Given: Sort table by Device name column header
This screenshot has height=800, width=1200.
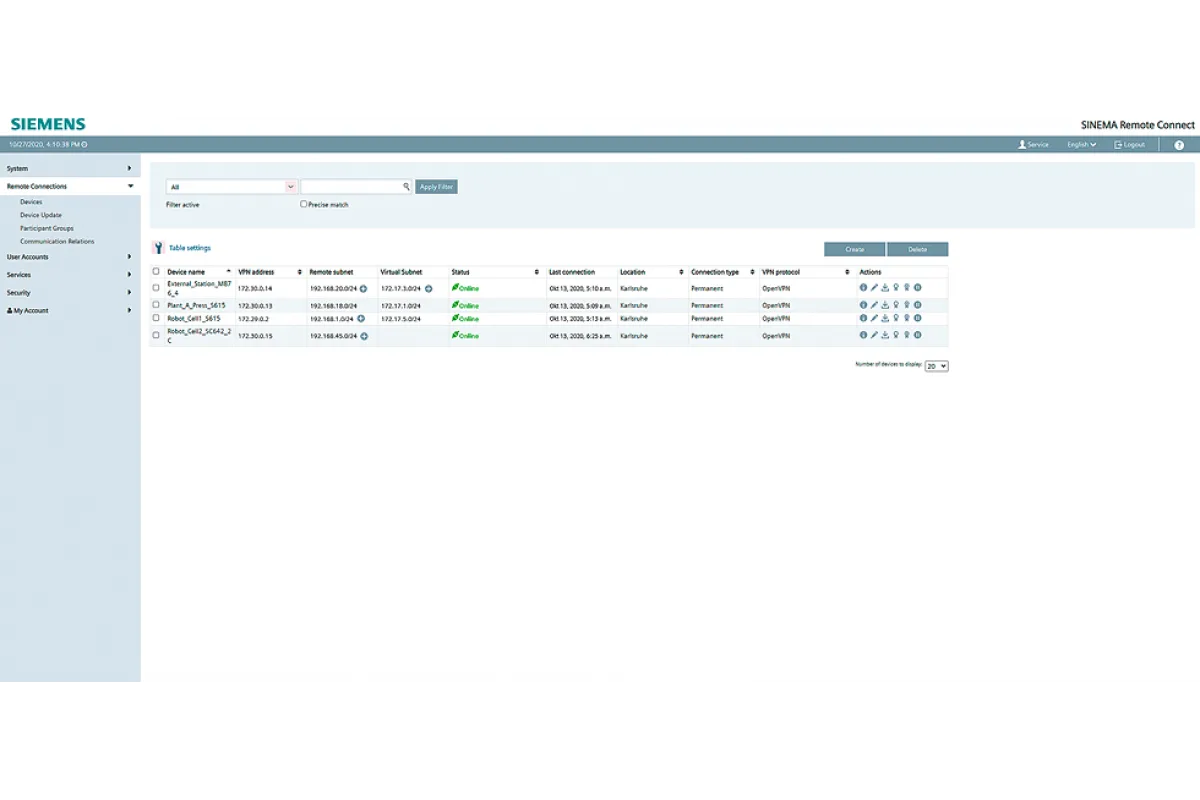Looking at the screenshot, I should coord(199,272).
